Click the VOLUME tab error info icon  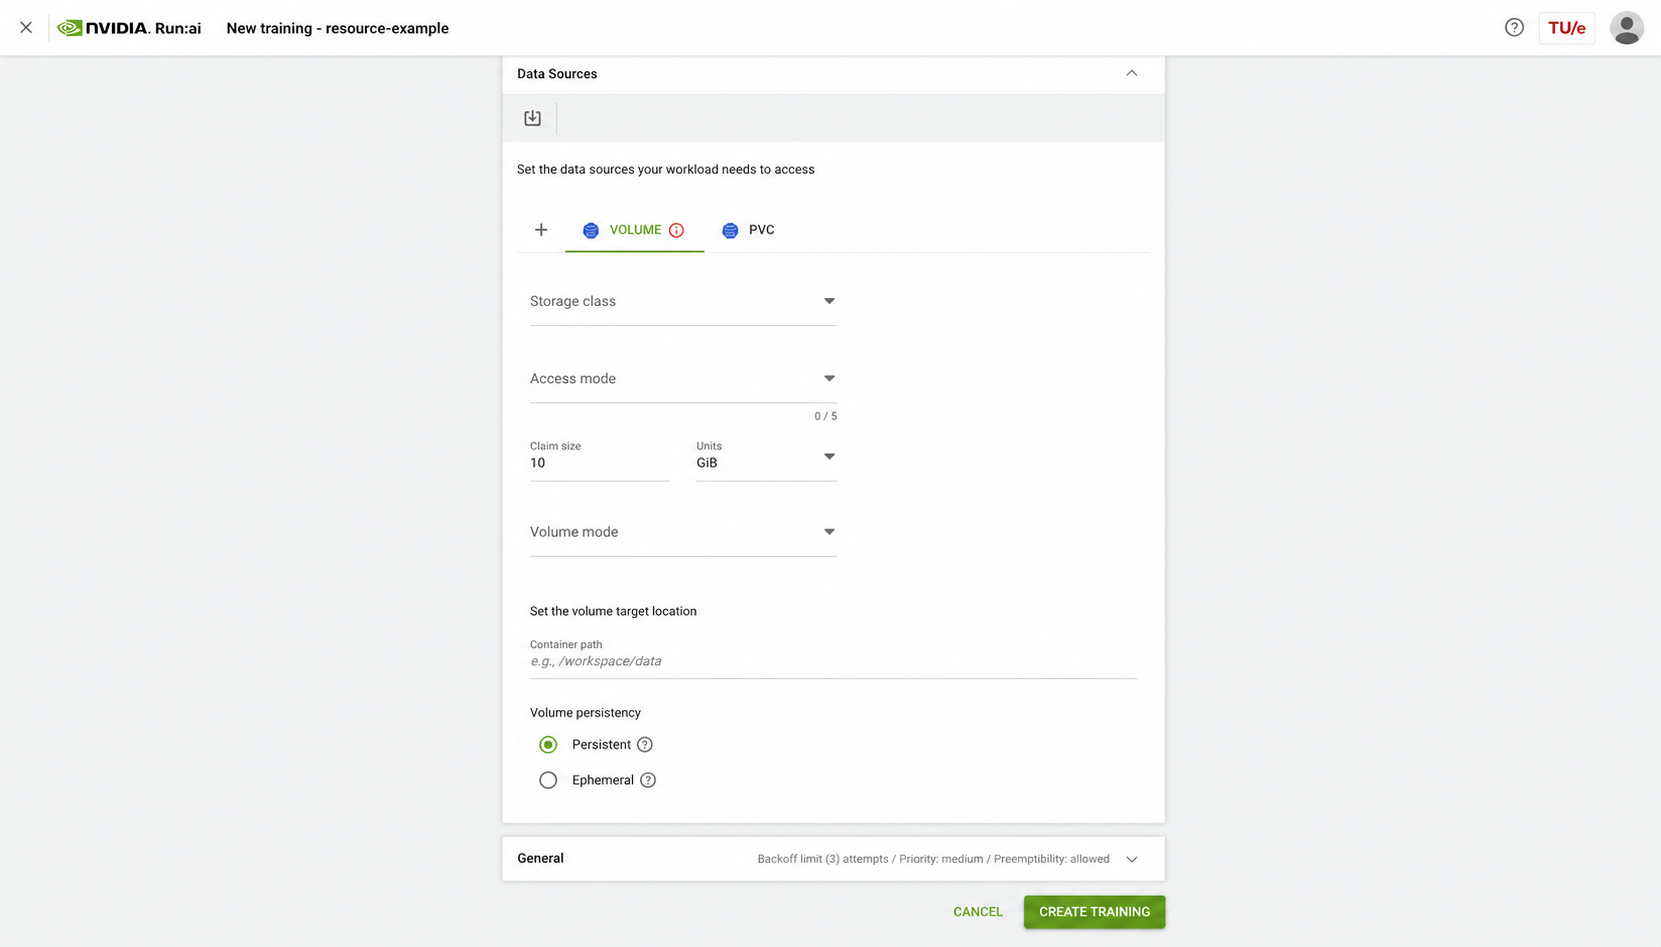[x=677, y=230]
